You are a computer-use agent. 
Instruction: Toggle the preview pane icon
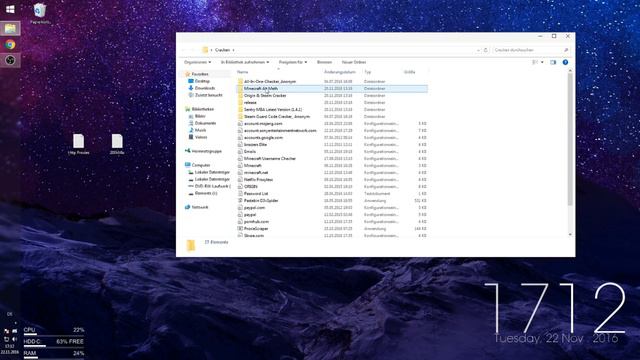coord(553,62)
